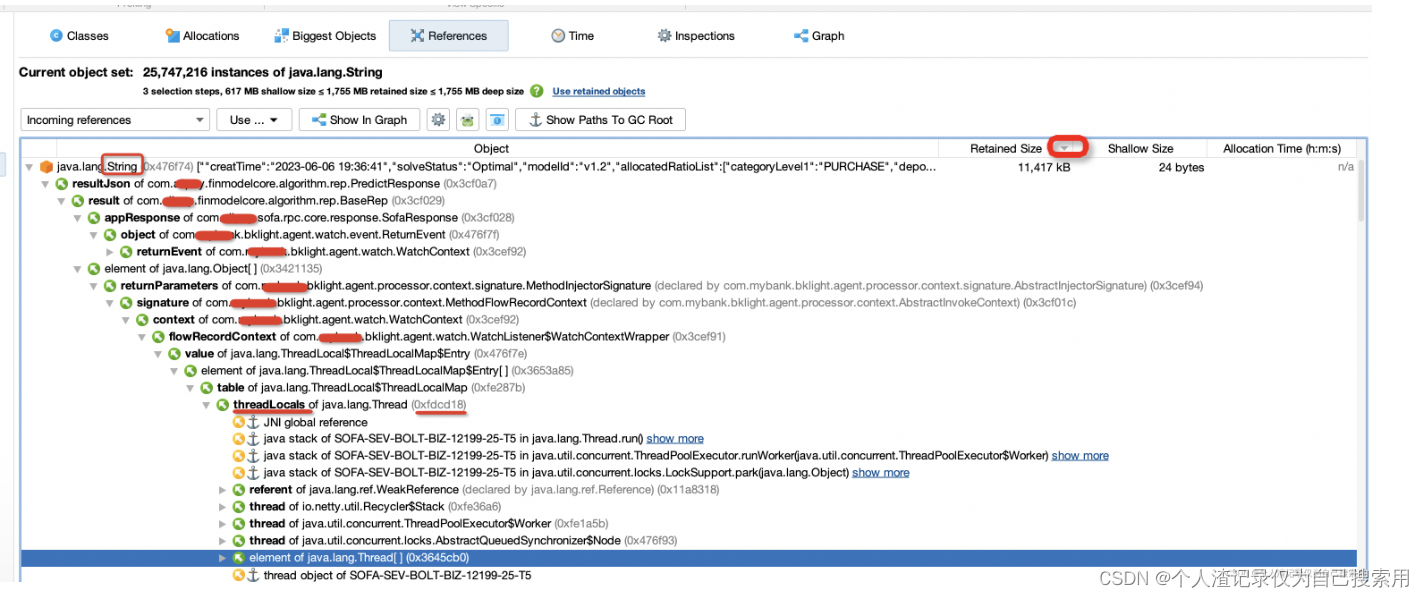Click the Use retained objects link
The height and width of the screenshot is (598, 1424).
coord(598,91)
